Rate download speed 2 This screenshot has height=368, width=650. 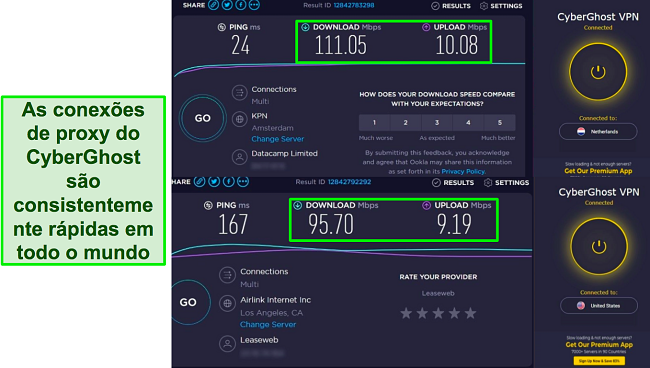tap(405, 123)
